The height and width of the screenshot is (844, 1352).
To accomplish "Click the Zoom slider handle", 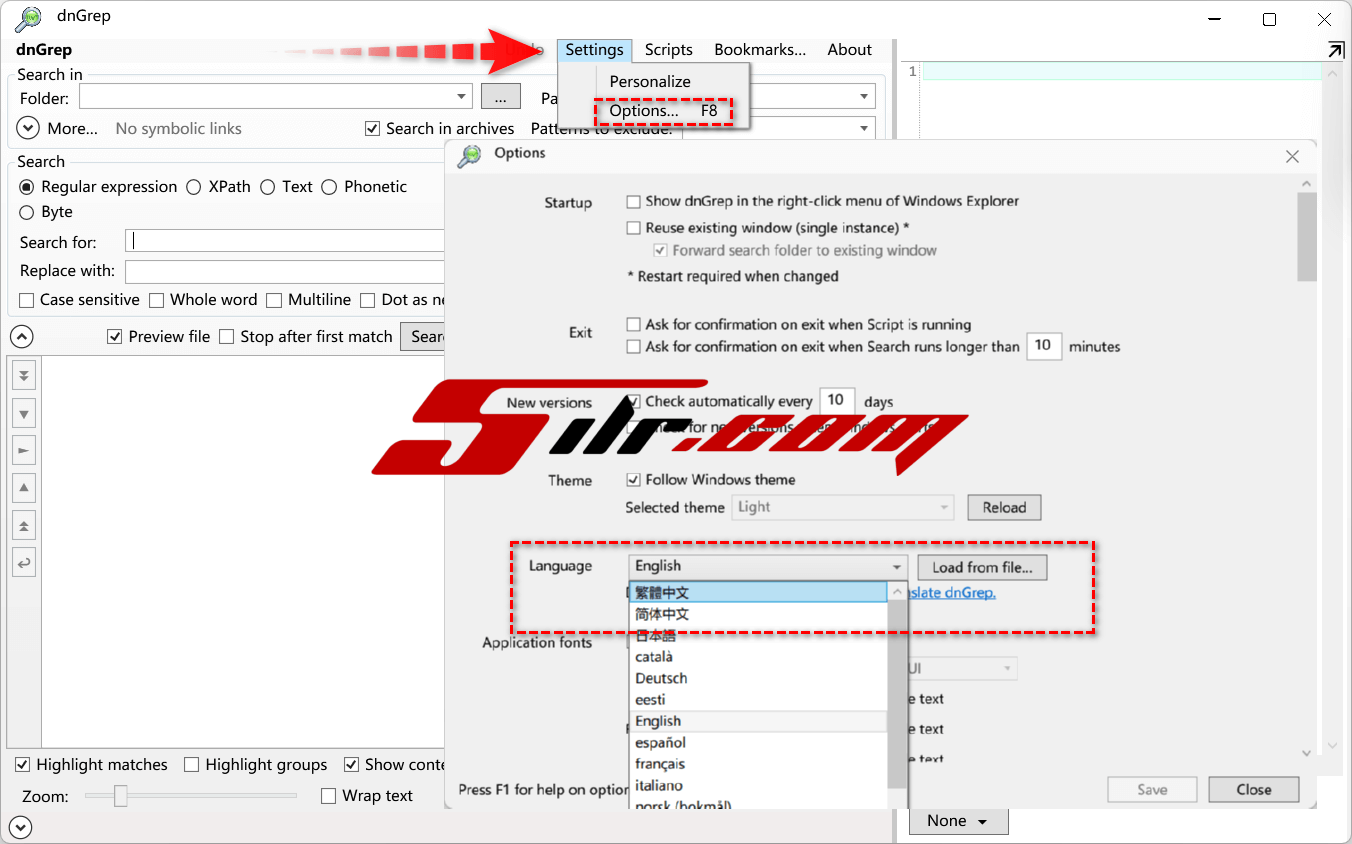I will [121, 796].
